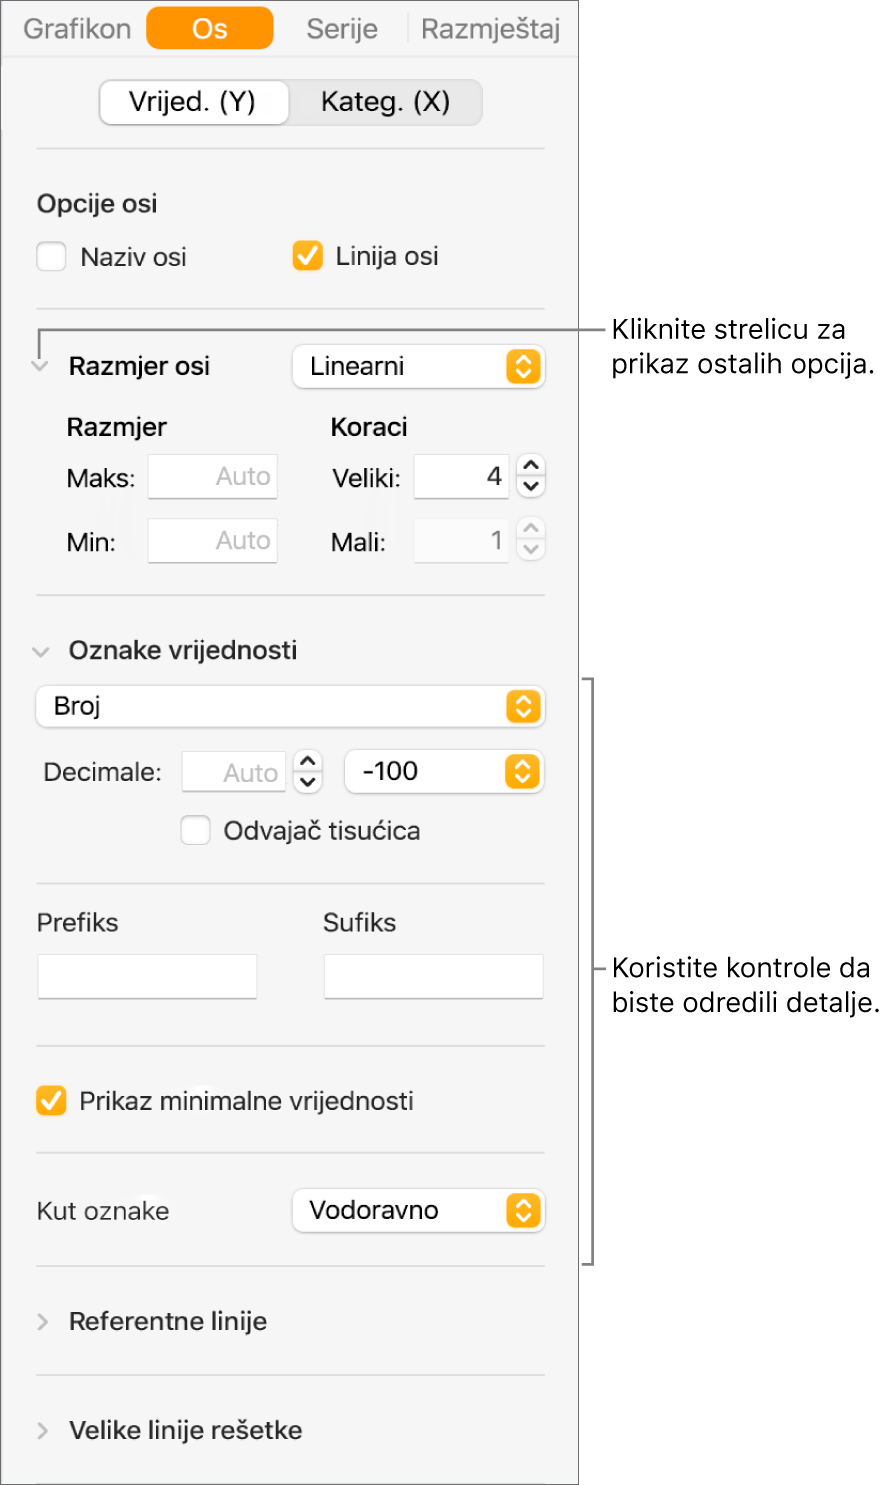Enable the Naziv osi checkbox
The width and height of the screenshot is (894, 1485).
51,257
